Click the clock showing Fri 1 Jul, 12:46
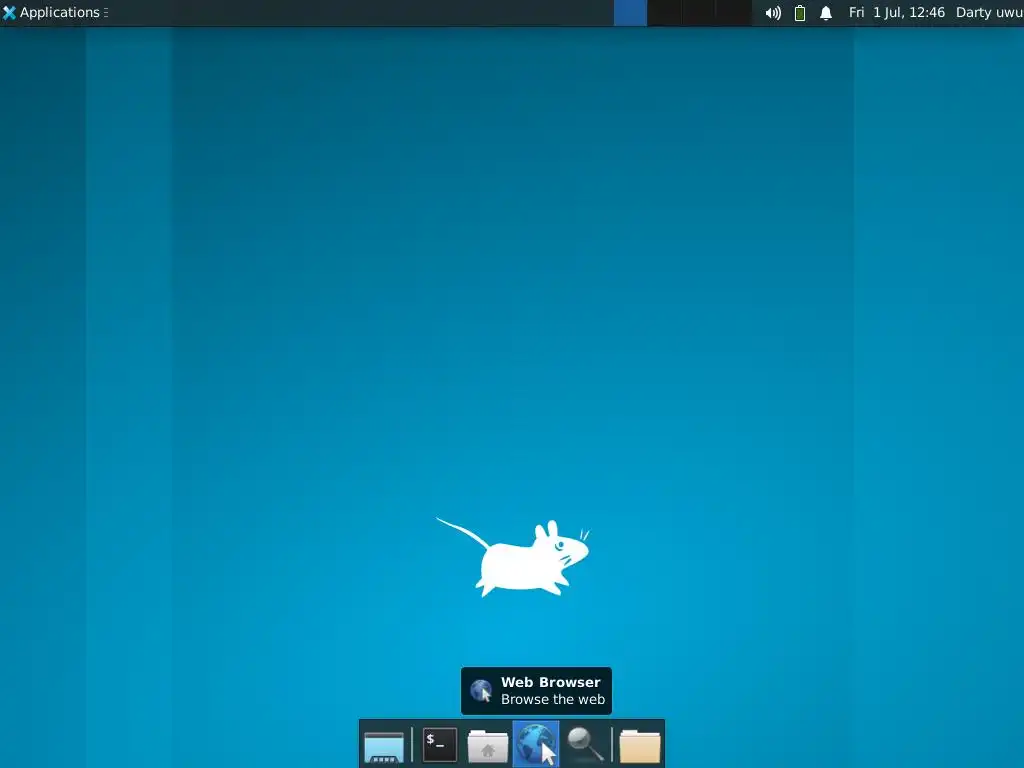Viewport: 1024px width, 768px height. [897, 12]
